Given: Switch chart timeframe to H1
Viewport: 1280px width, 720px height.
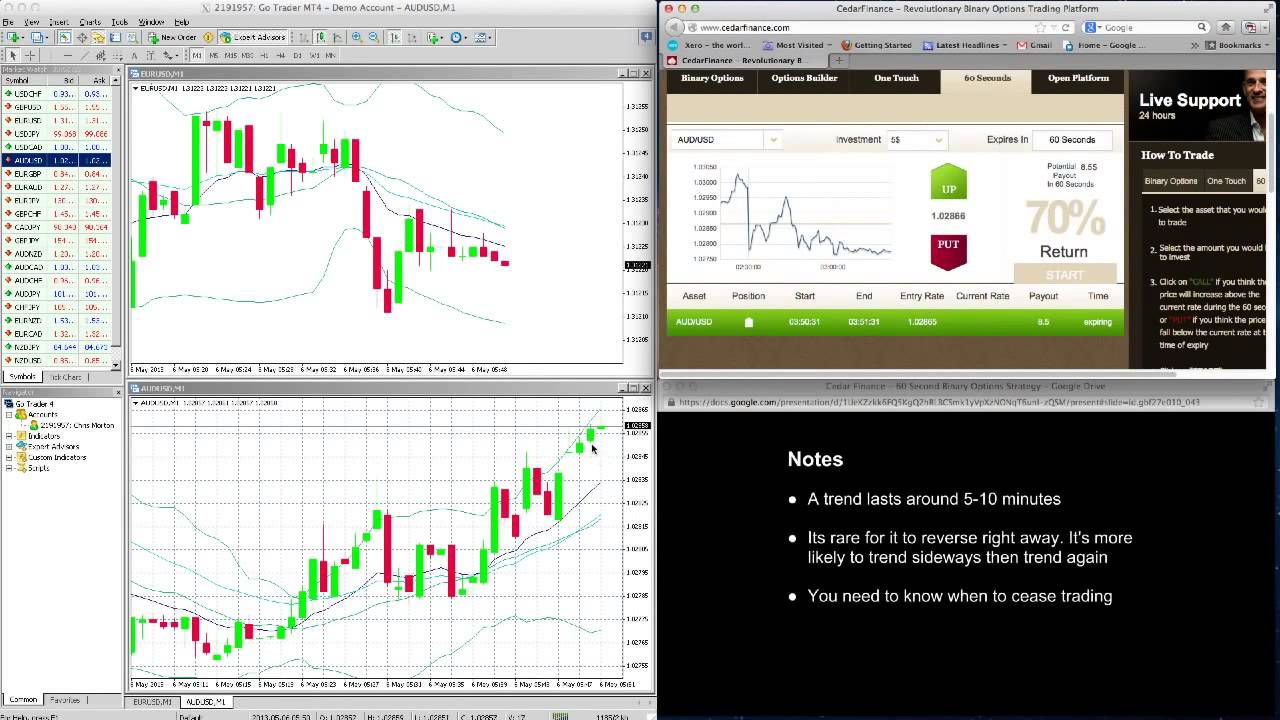Looking at the screenshot, I should [264, 55].
